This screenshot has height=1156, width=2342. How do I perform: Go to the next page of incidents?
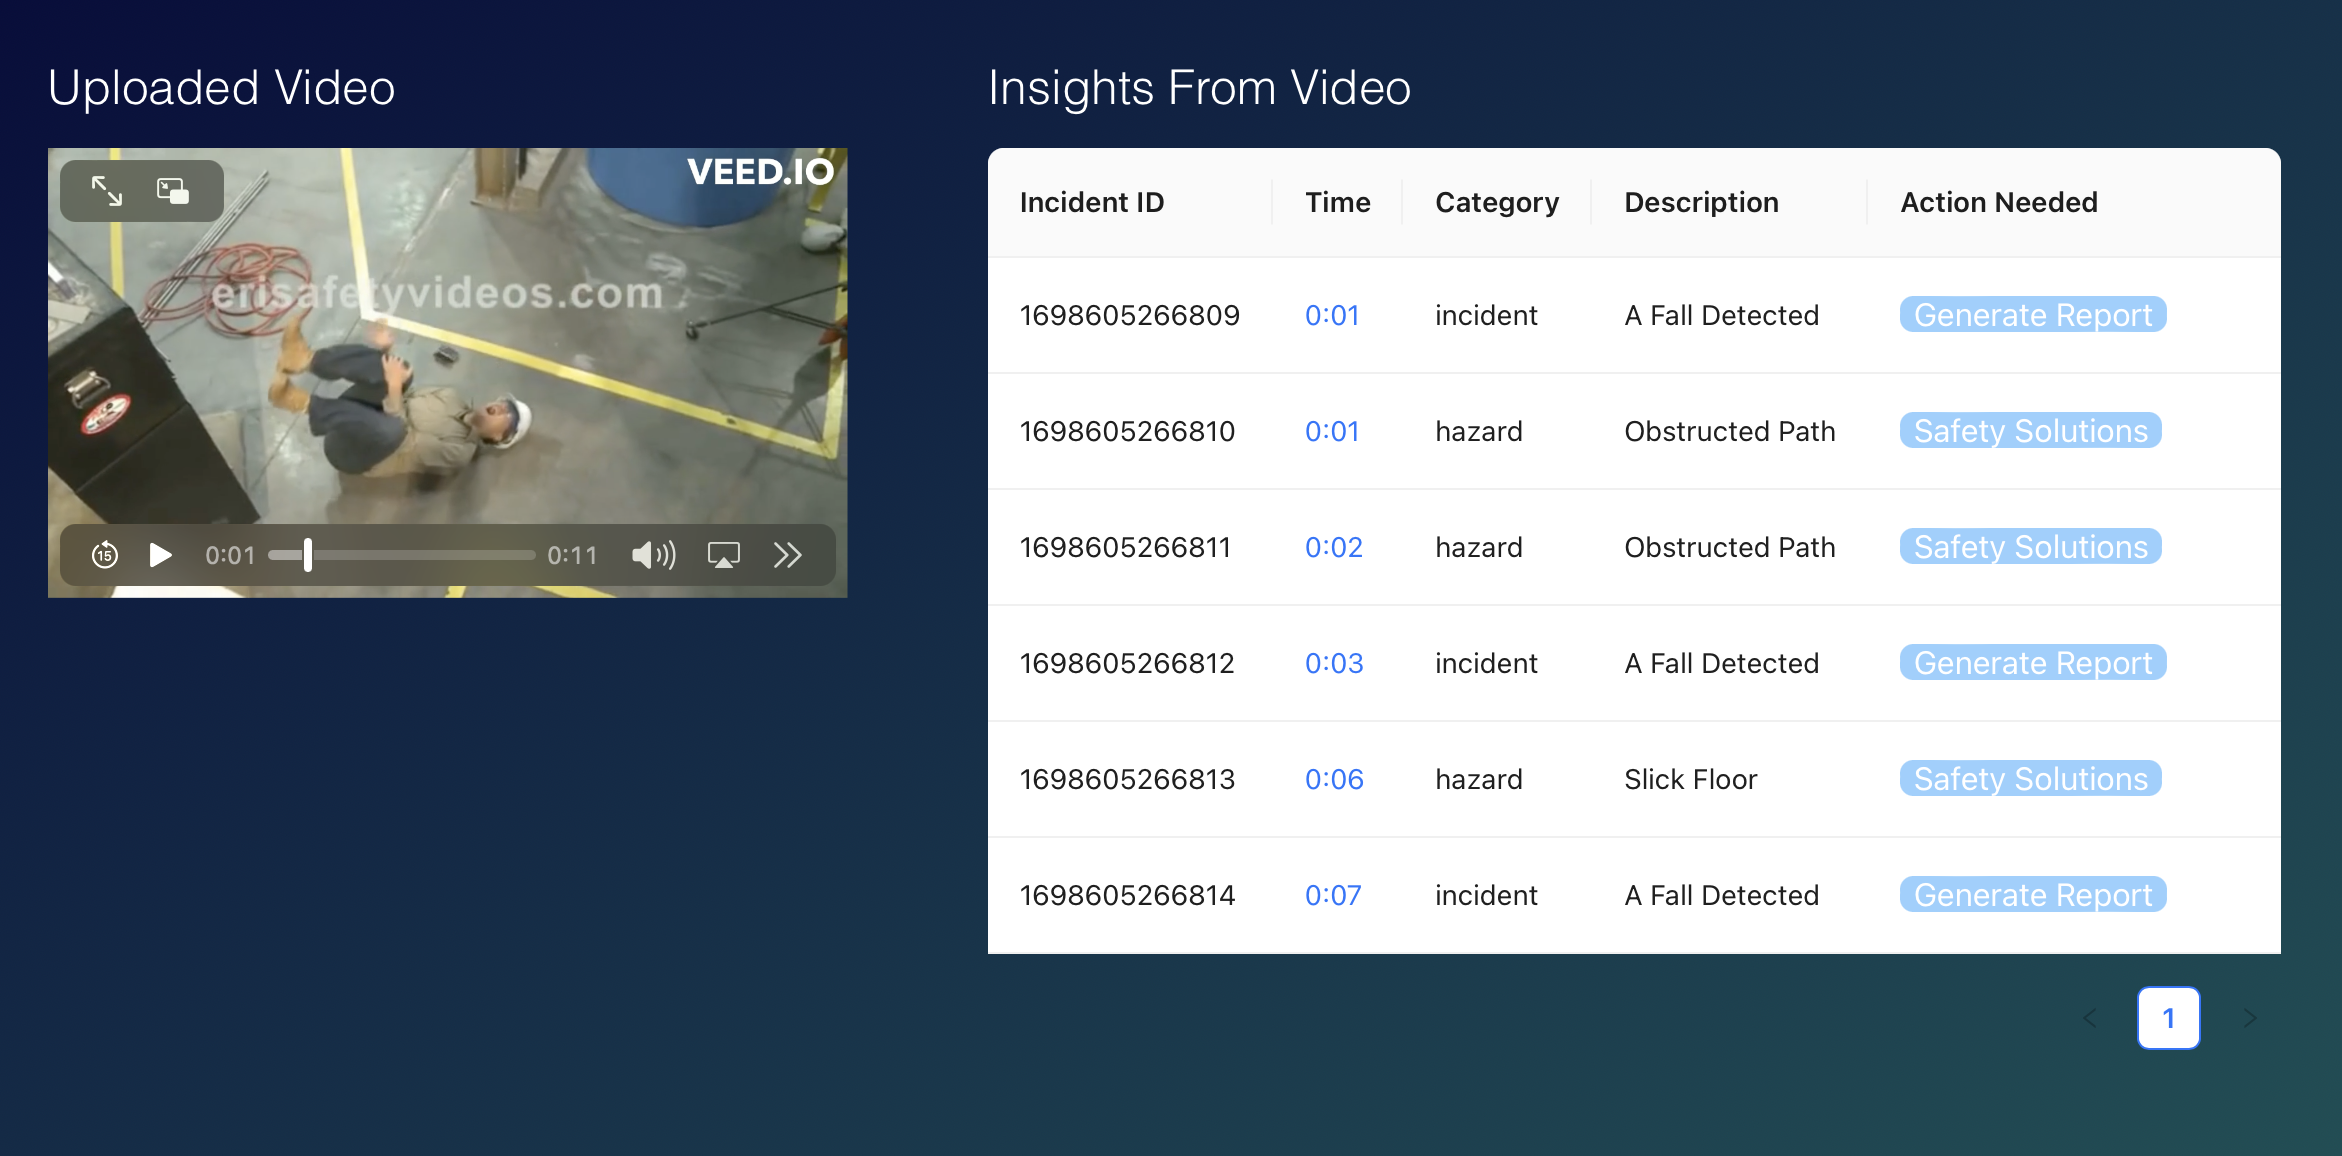[2250, 1018]
